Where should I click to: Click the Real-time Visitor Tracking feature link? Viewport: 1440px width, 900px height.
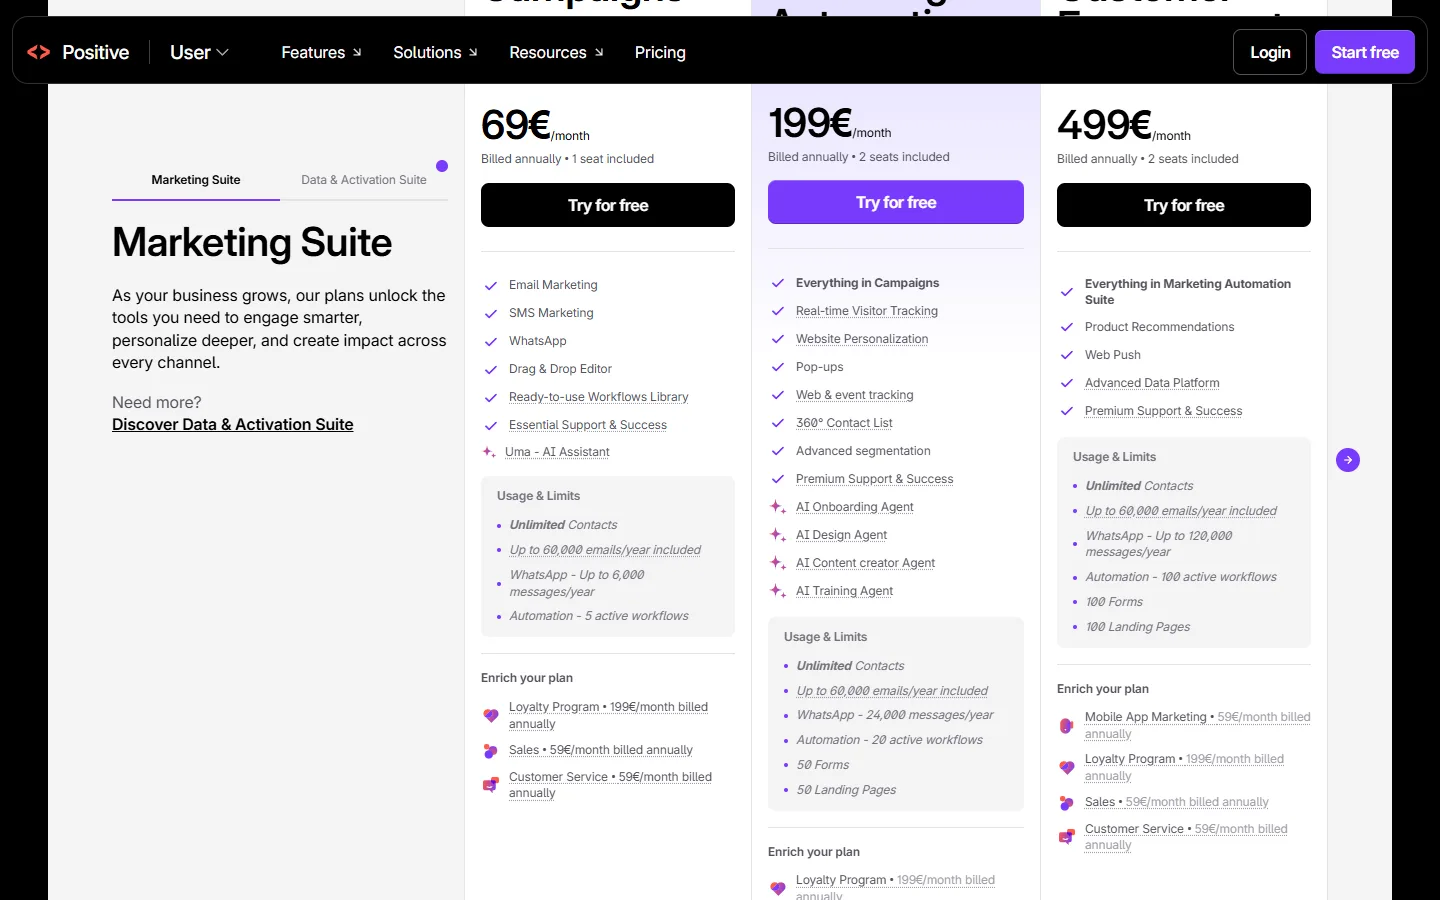pos(867,311)
